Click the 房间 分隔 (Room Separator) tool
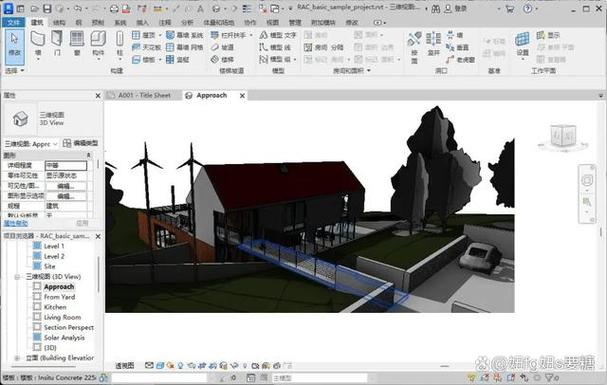This screenshot has height=385, width=607. click(x=324, y=48)
